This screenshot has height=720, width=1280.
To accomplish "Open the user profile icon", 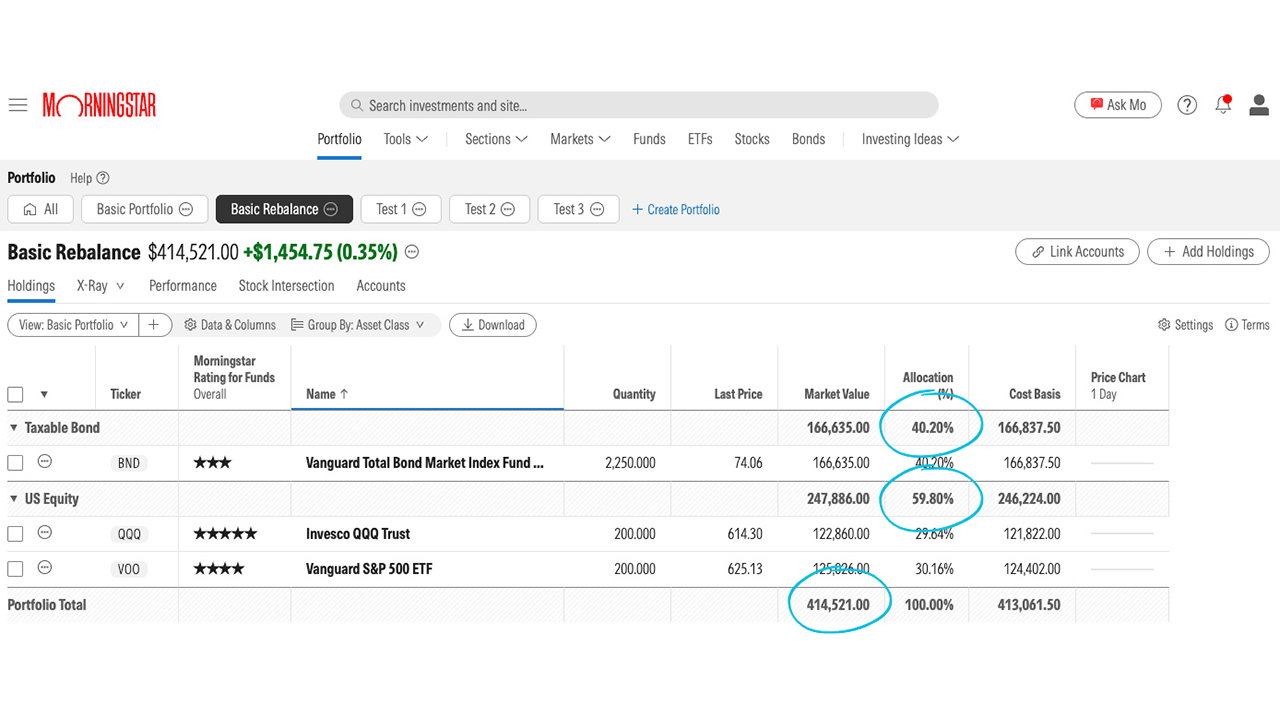I will (1258, 104).
